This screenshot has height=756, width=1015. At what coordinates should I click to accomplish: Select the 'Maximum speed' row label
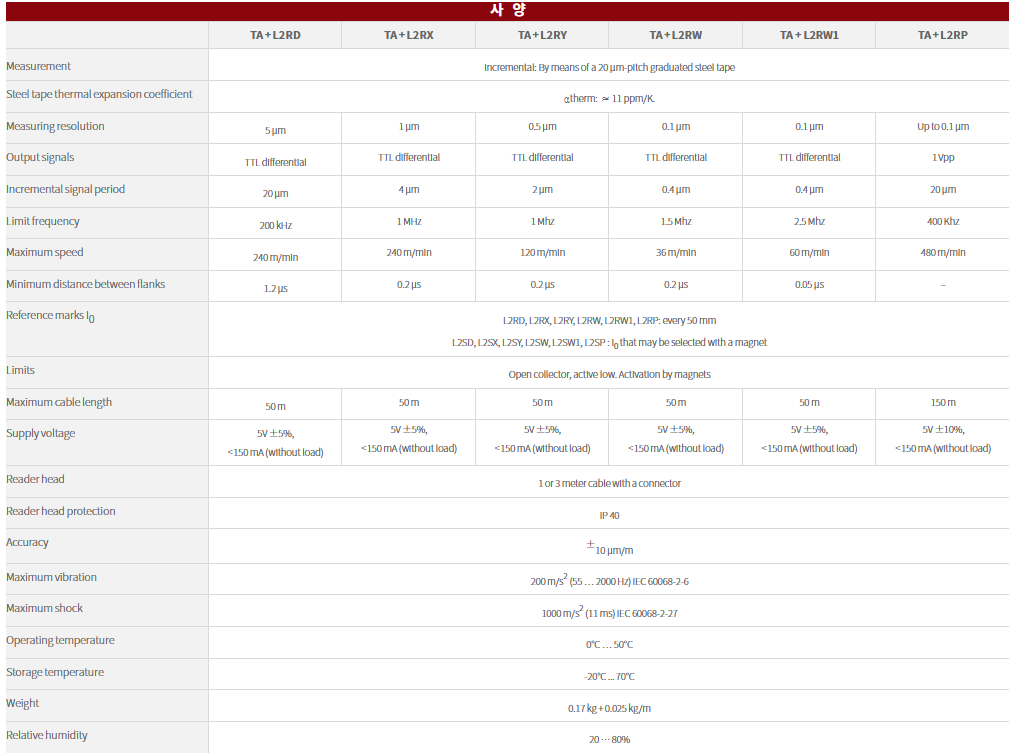[45, 252]
